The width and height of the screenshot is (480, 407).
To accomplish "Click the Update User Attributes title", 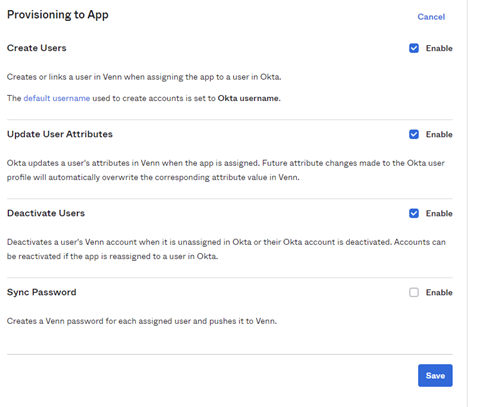I will click(x=60, y=134).
